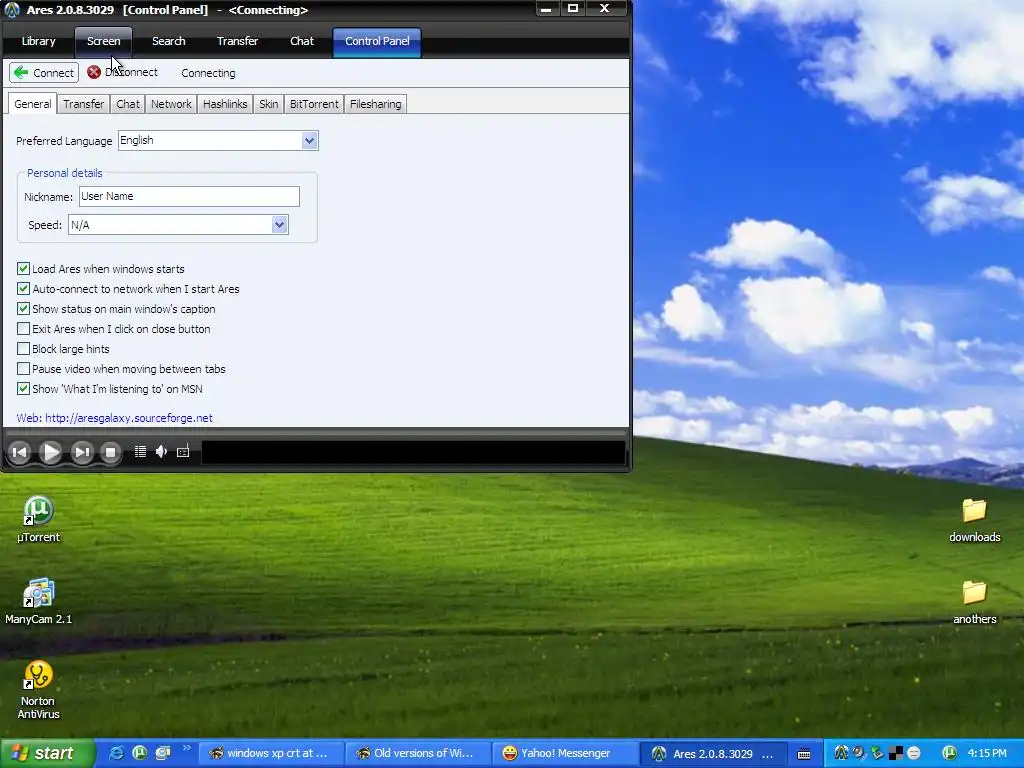
Task: Click the third quick launch icon
Action: 163,753
